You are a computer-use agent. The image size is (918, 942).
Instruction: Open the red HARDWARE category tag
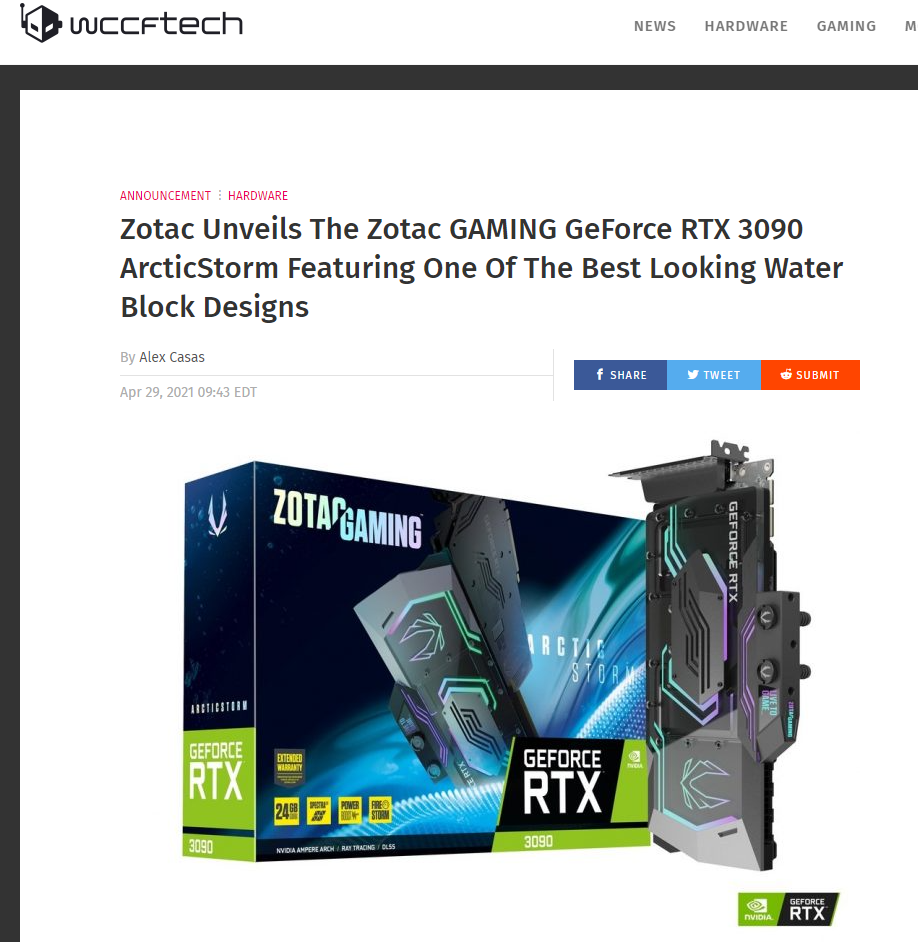coord(258,196)
